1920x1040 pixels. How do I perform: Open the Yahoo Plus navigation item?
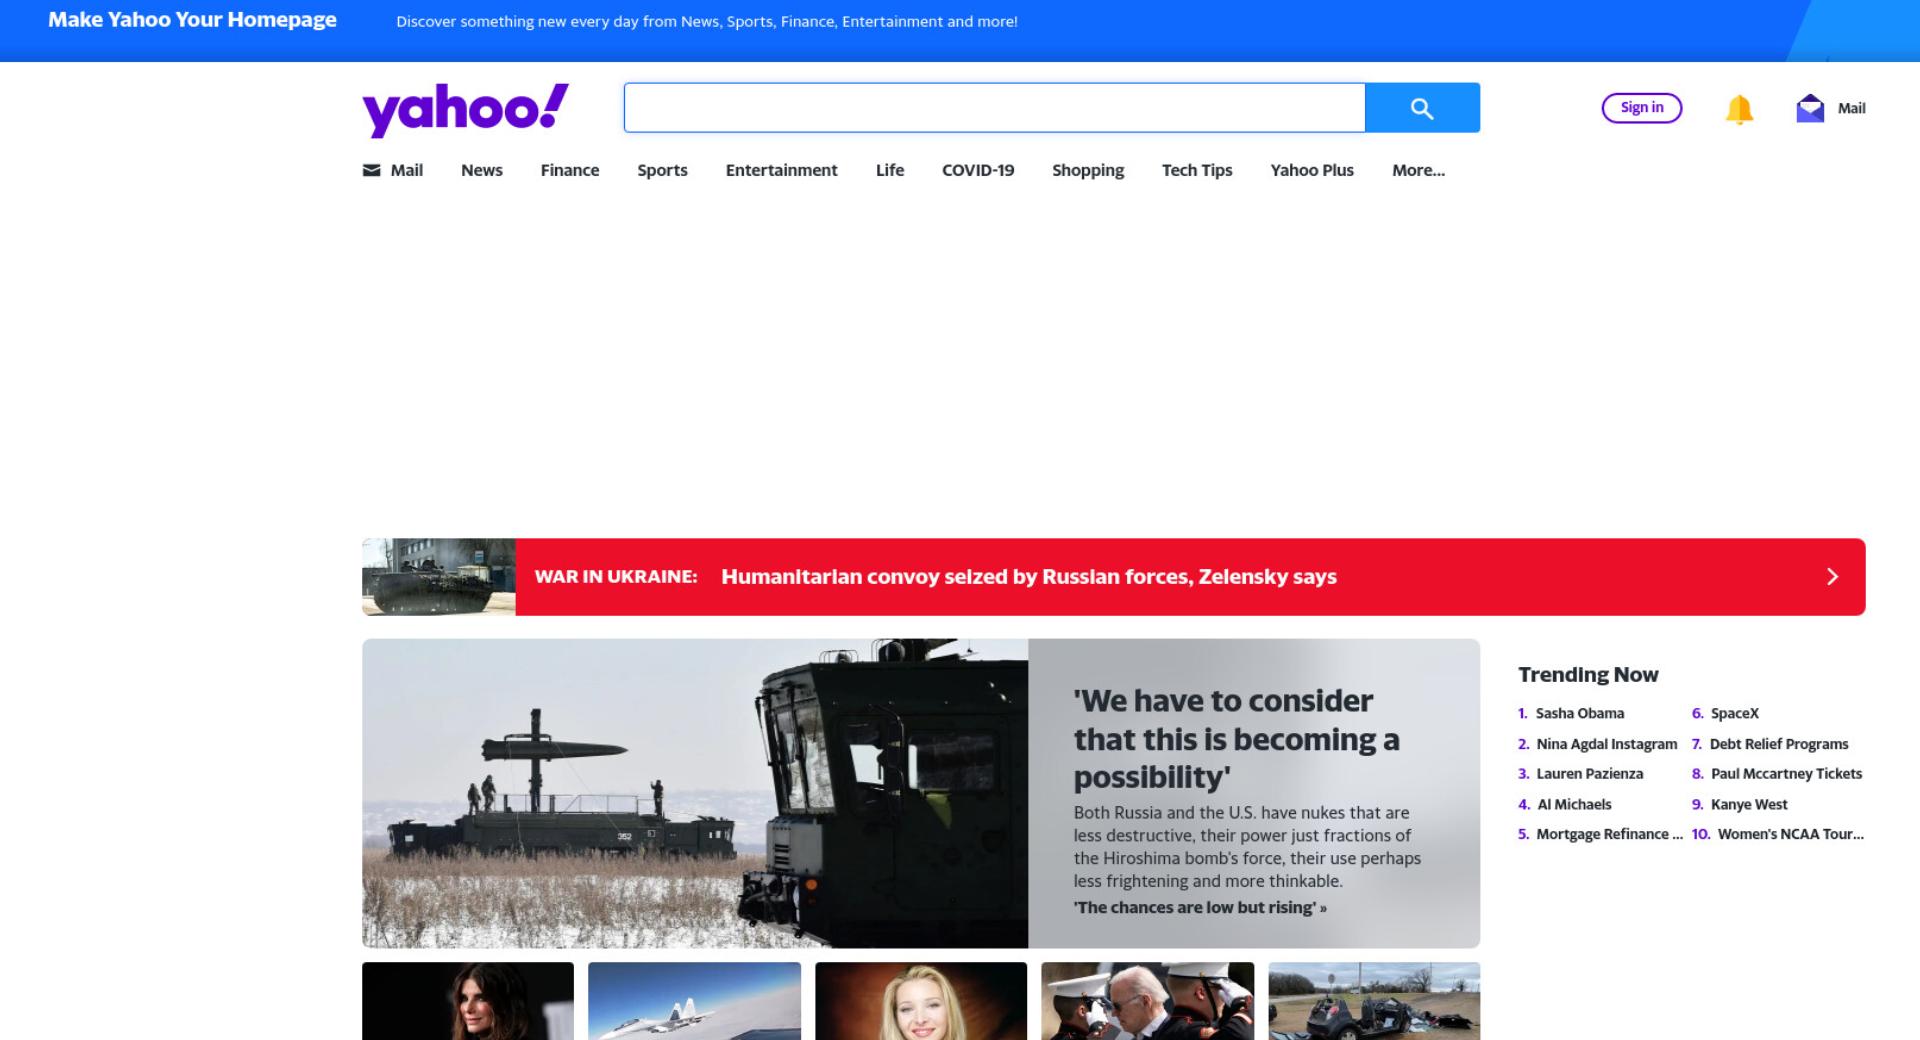coord(1312,170)
